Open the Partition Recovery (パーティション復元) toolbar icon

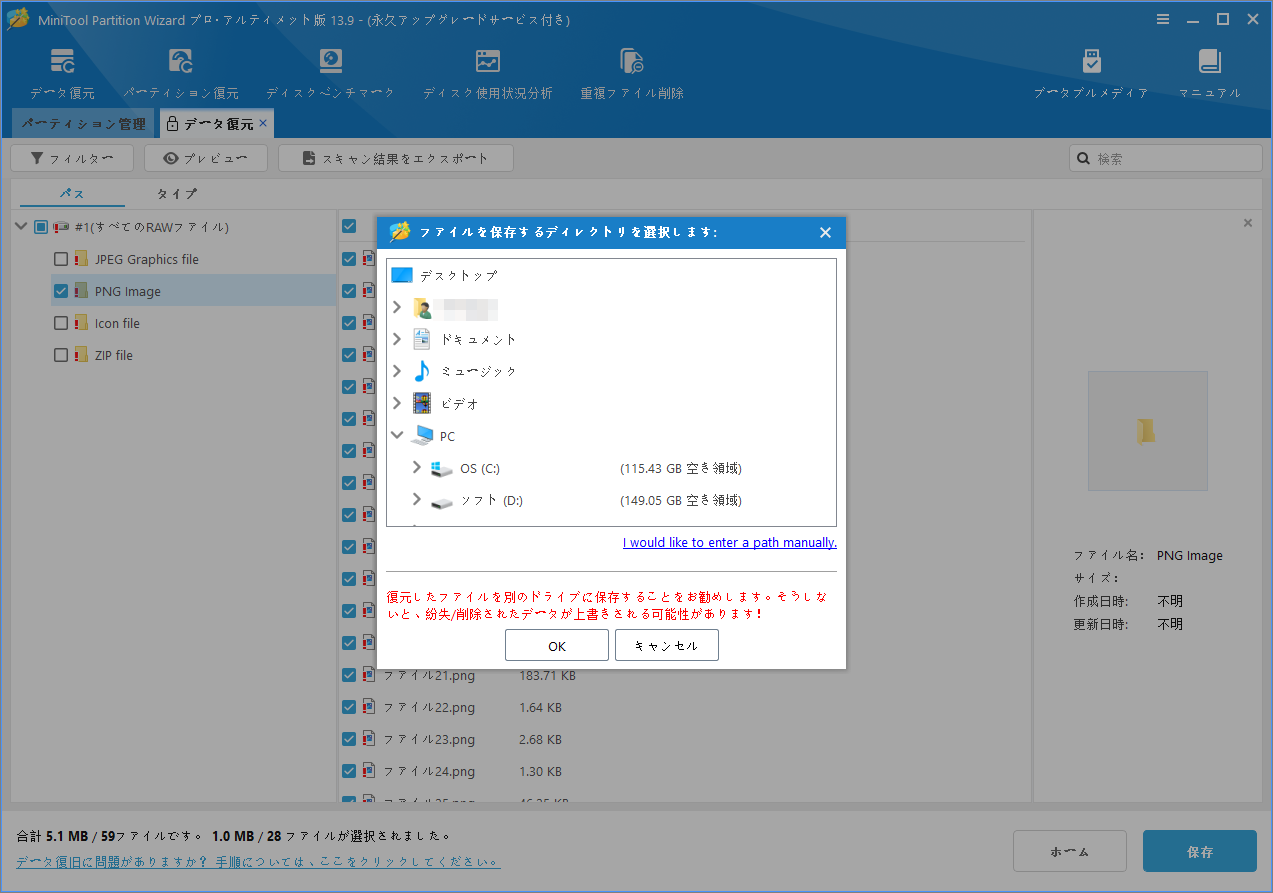pyautogui.click(x=181, y=73)
